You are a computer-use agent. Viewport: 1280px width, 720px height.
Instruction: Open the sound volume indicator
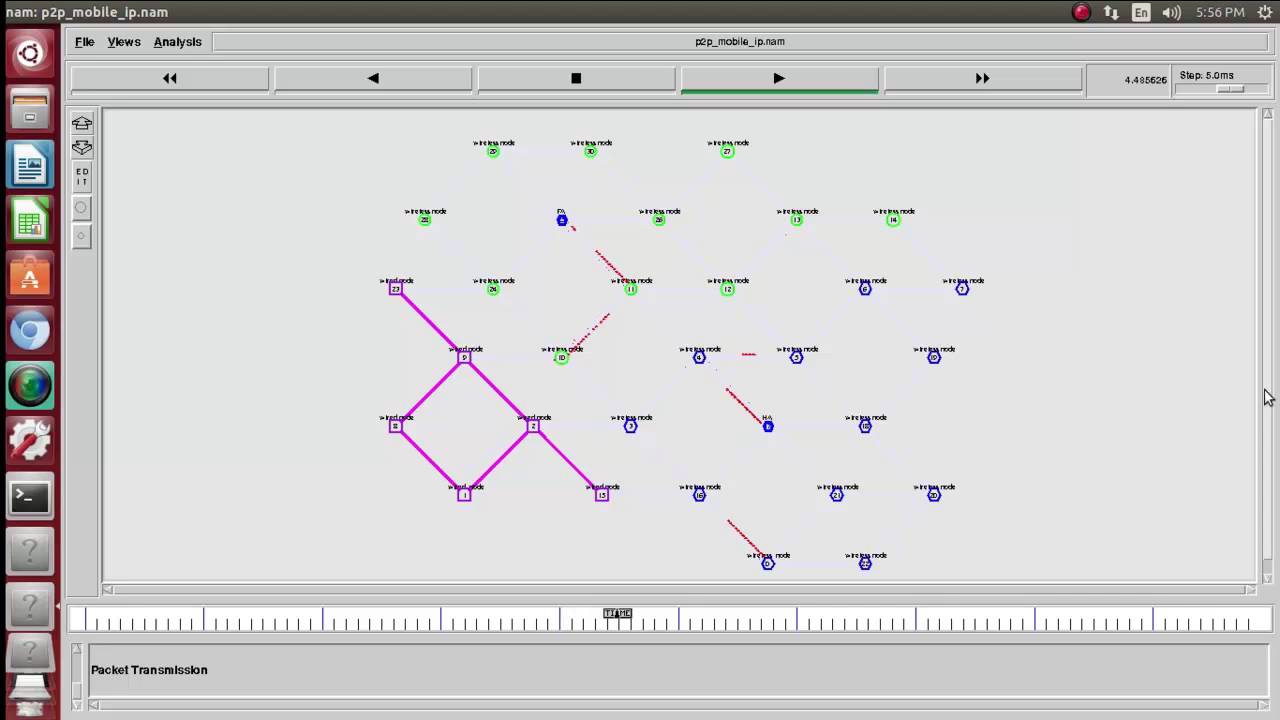click(1171, 12)
